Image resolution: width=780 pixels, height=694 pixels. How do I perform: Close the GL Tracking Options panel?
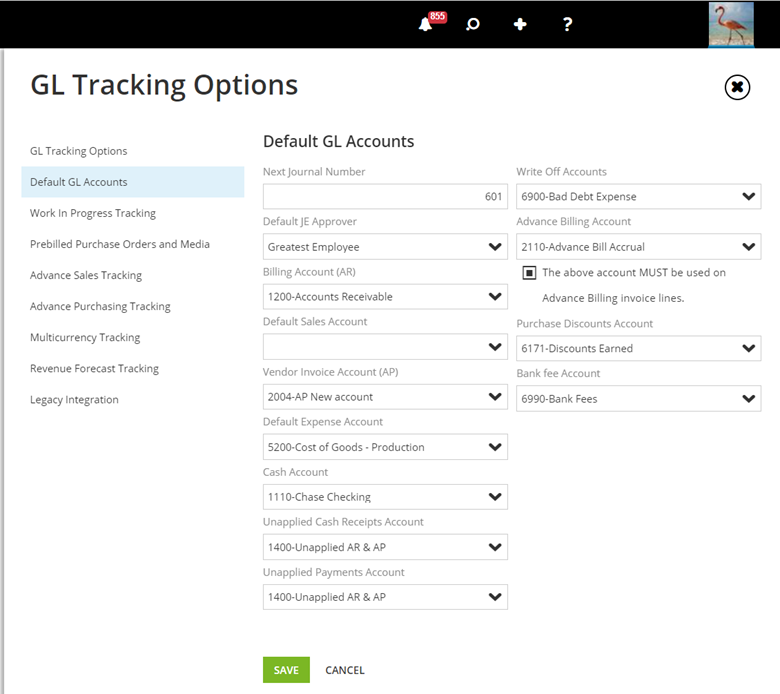click(x=737, y=88)
